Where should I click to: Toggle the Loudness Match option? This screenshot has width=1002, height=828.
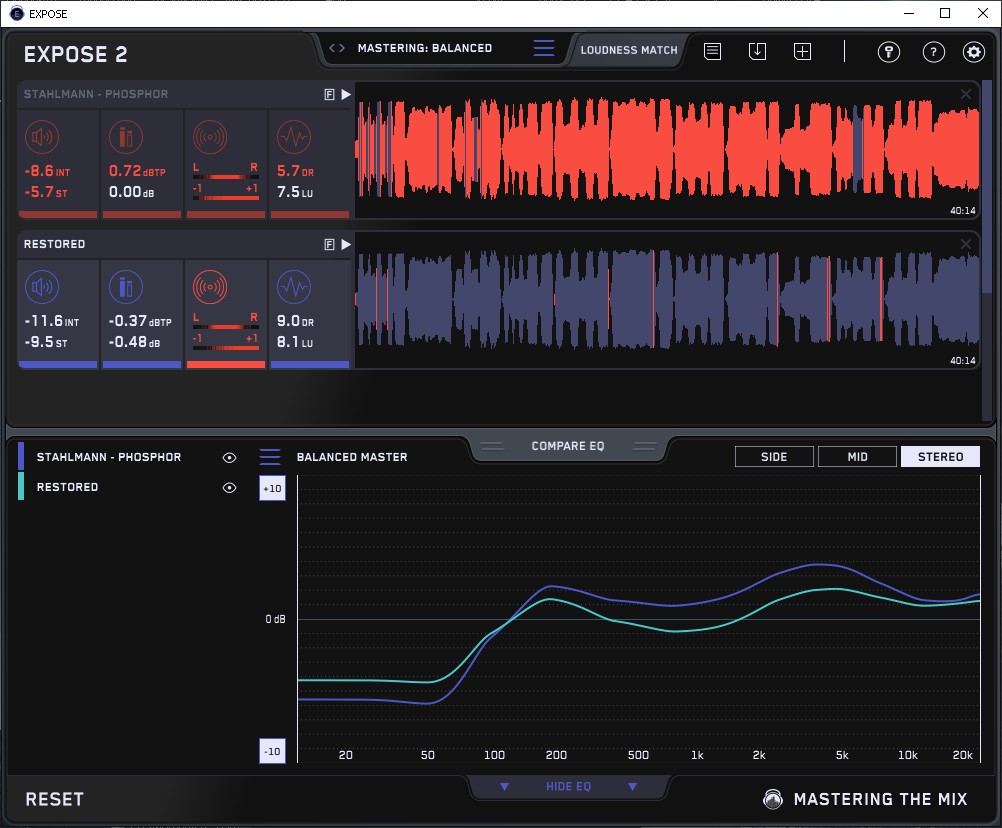click(628, 49)
